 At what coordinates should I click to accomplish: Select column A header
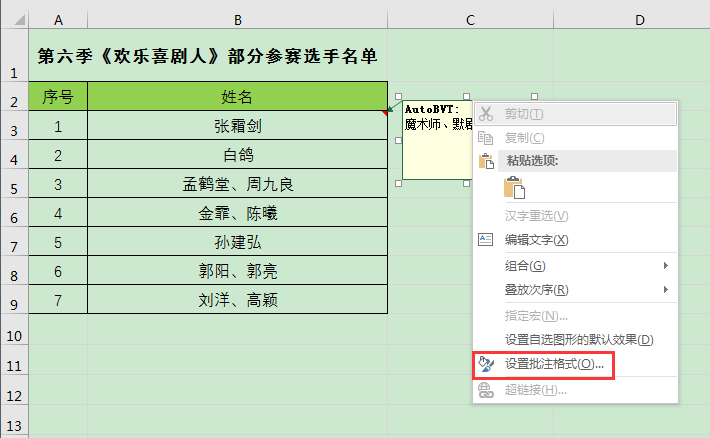58,20
